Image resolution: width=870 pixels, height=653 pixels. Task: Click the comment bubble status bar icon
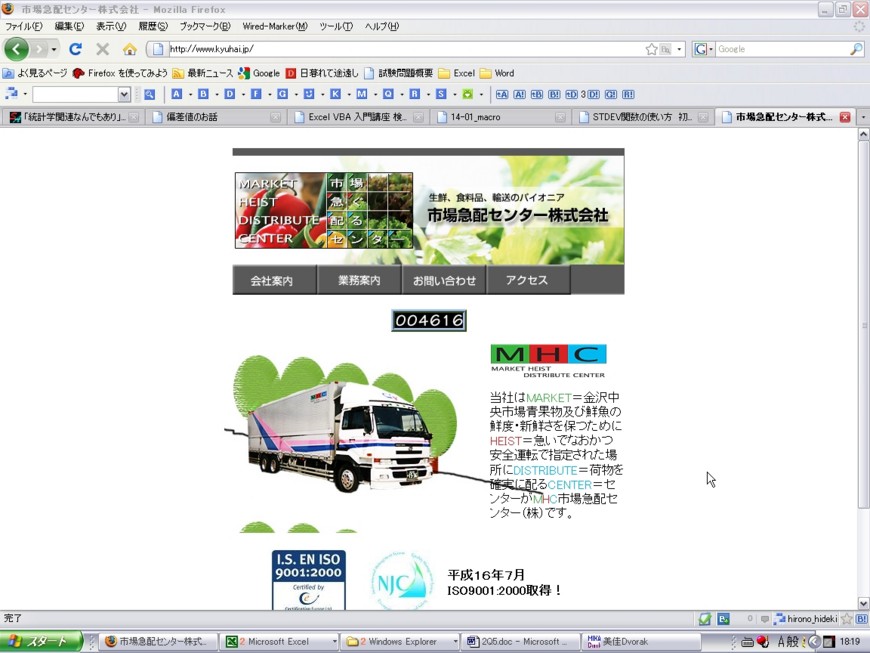point(765,619)
